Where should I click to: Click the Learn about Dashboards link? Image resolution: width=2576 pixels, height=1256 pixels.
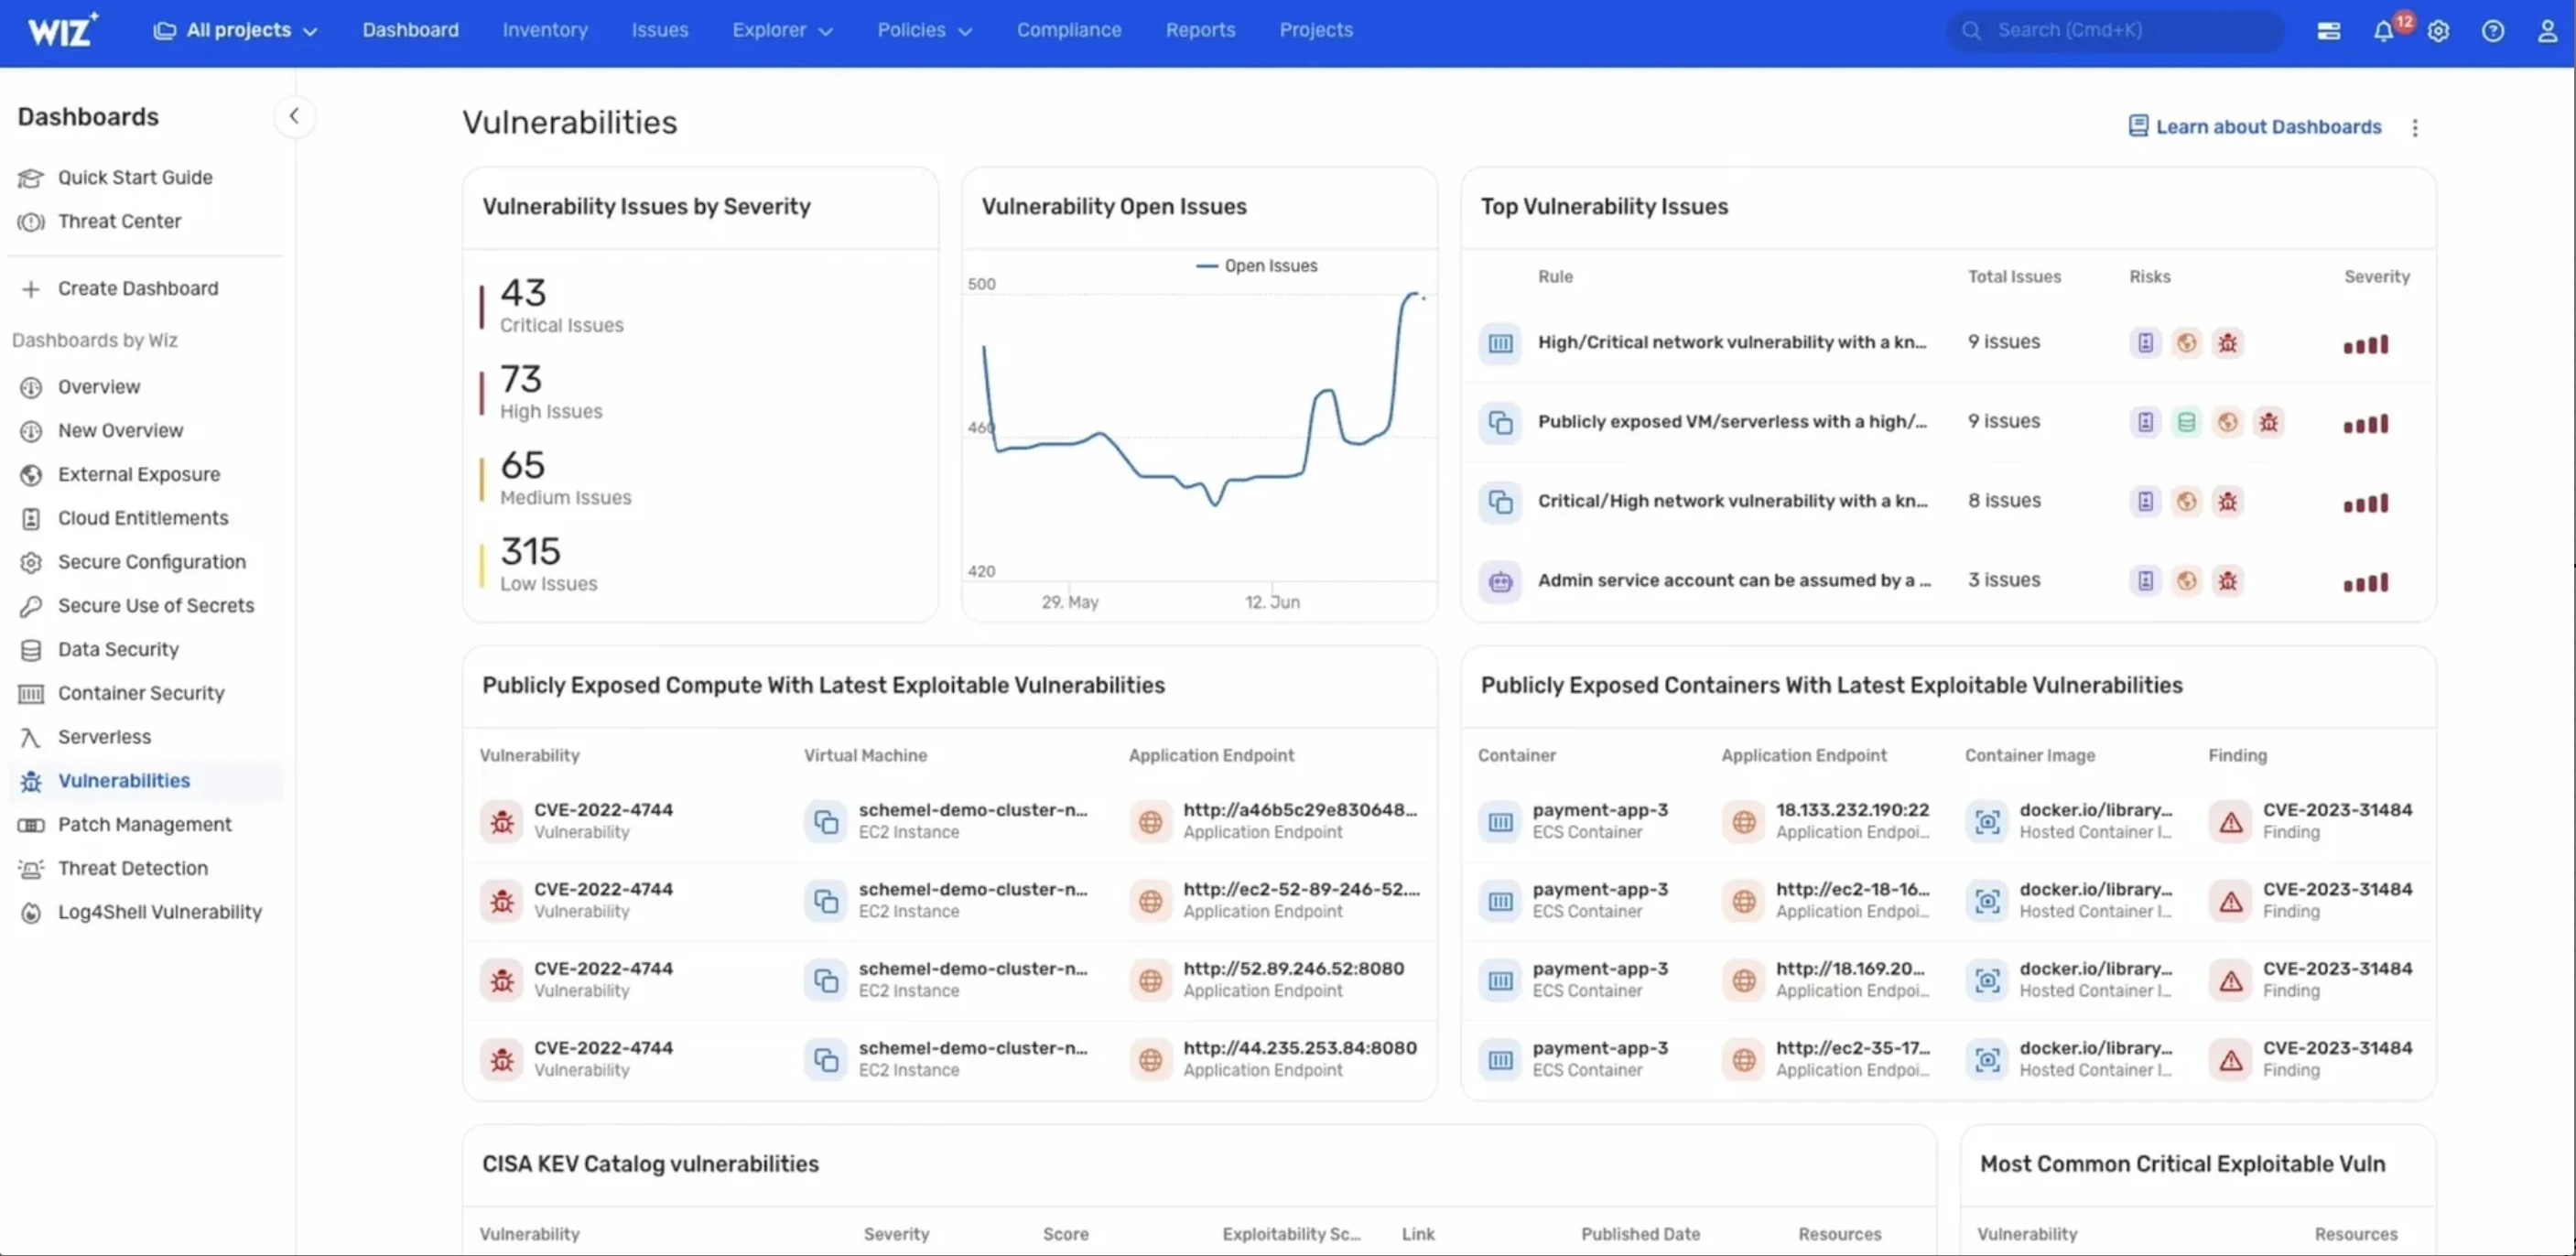(x=2255, y=126)
